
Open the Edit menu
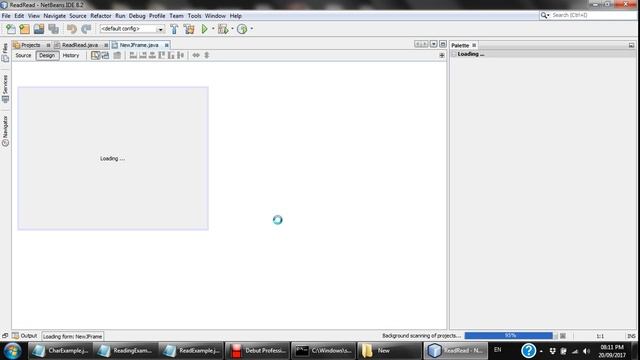point(19,16)
